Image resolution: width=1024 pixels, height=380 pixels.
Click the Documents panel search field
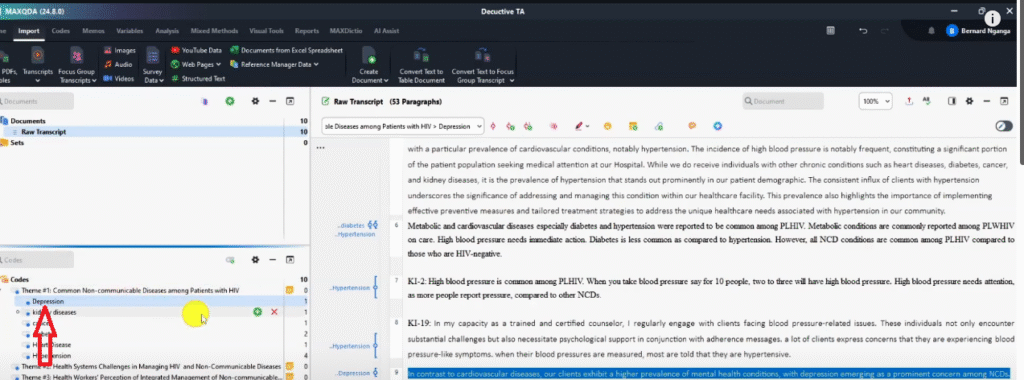pyautogui.click(x=37, y=101)
